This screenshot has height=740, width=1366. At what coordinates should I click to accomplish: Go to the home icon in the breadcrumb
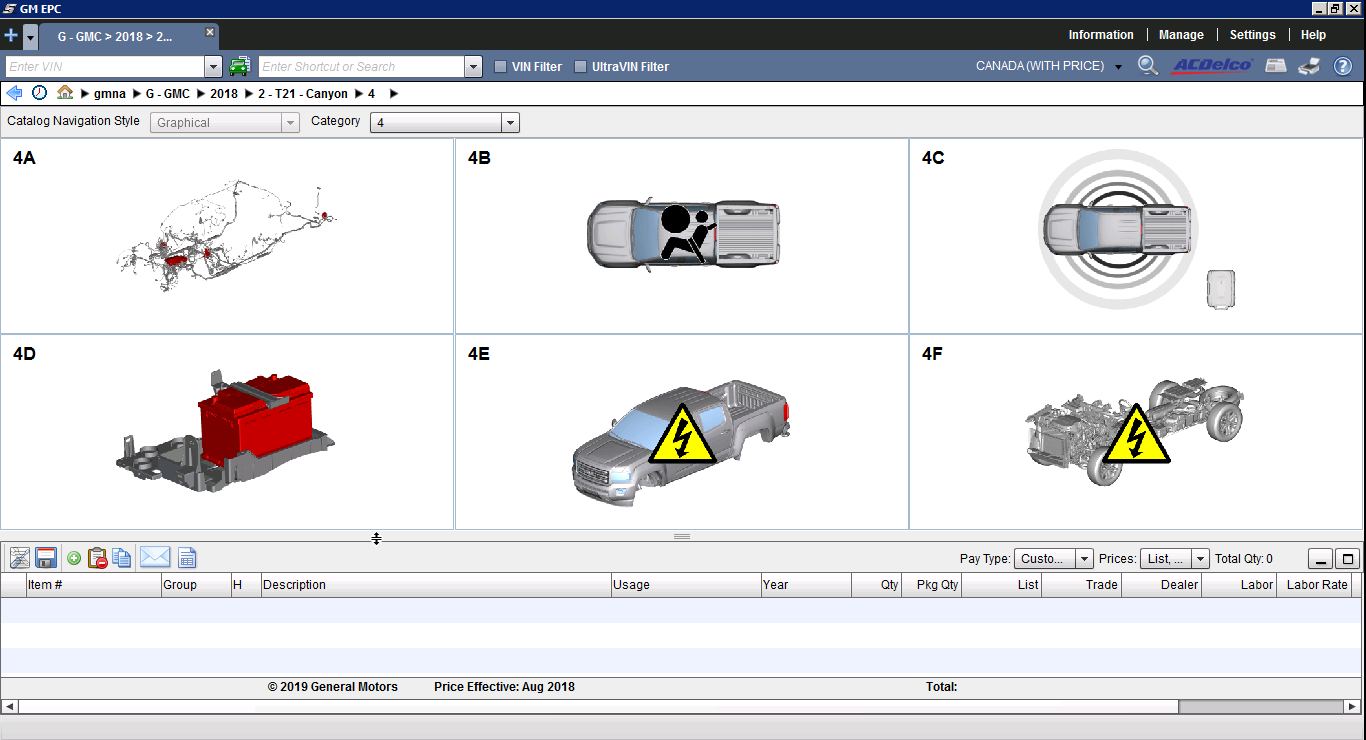click(65, 93)
